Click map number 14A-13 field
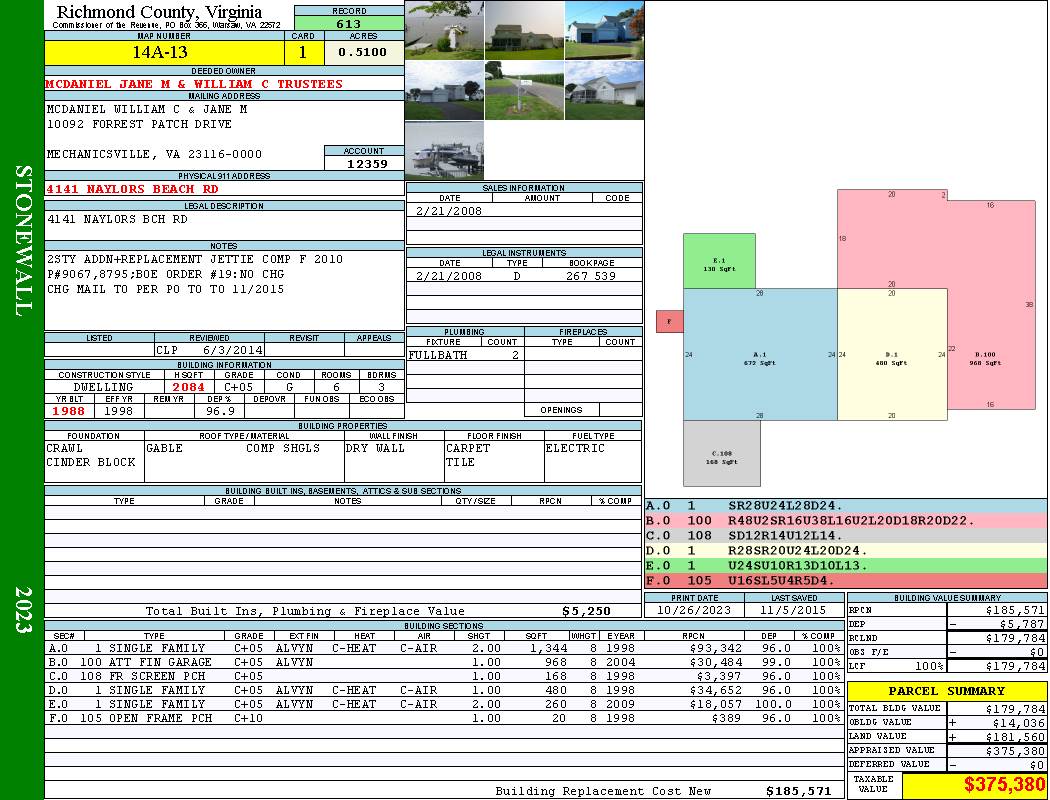 point(164,52)
